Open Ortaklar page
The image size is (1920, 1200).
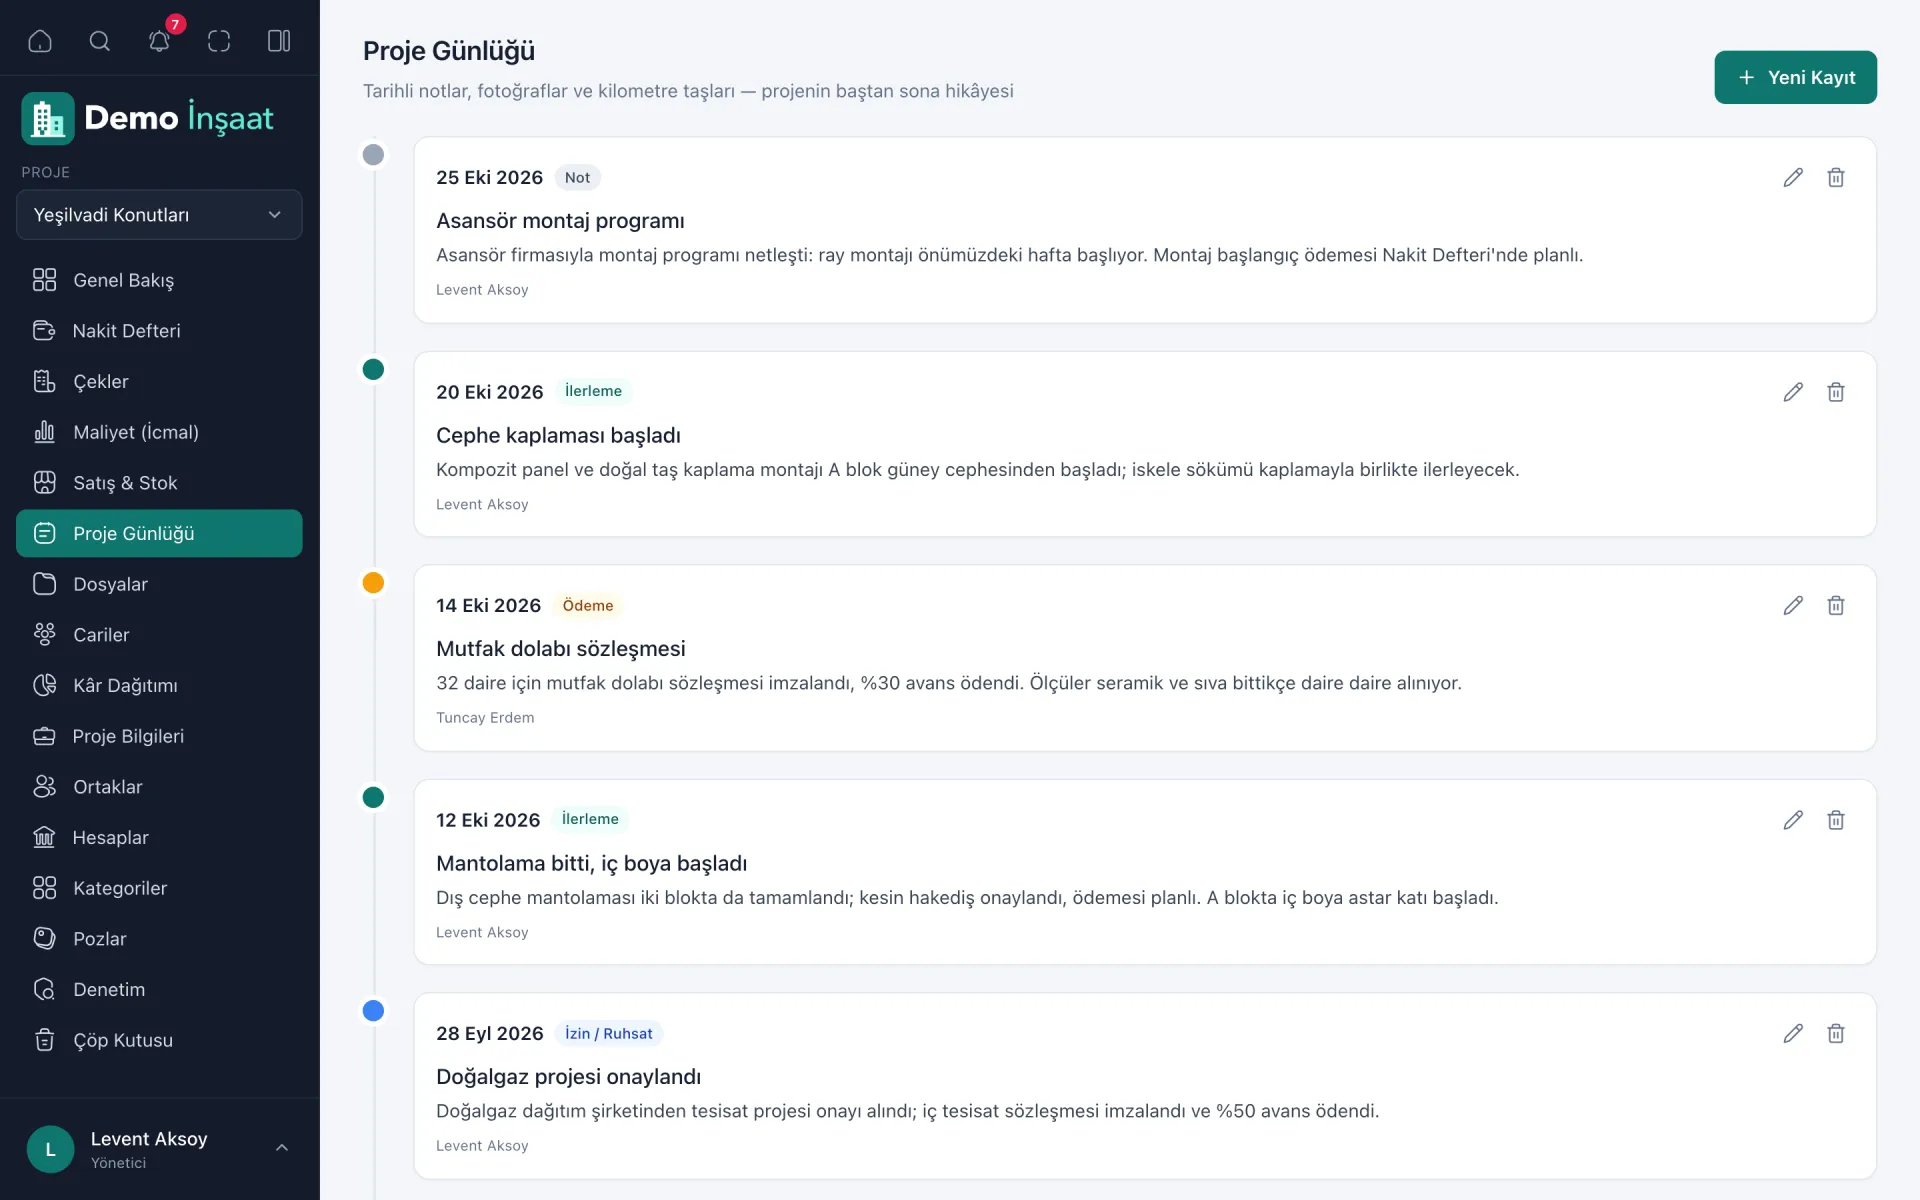click(159, 787)
